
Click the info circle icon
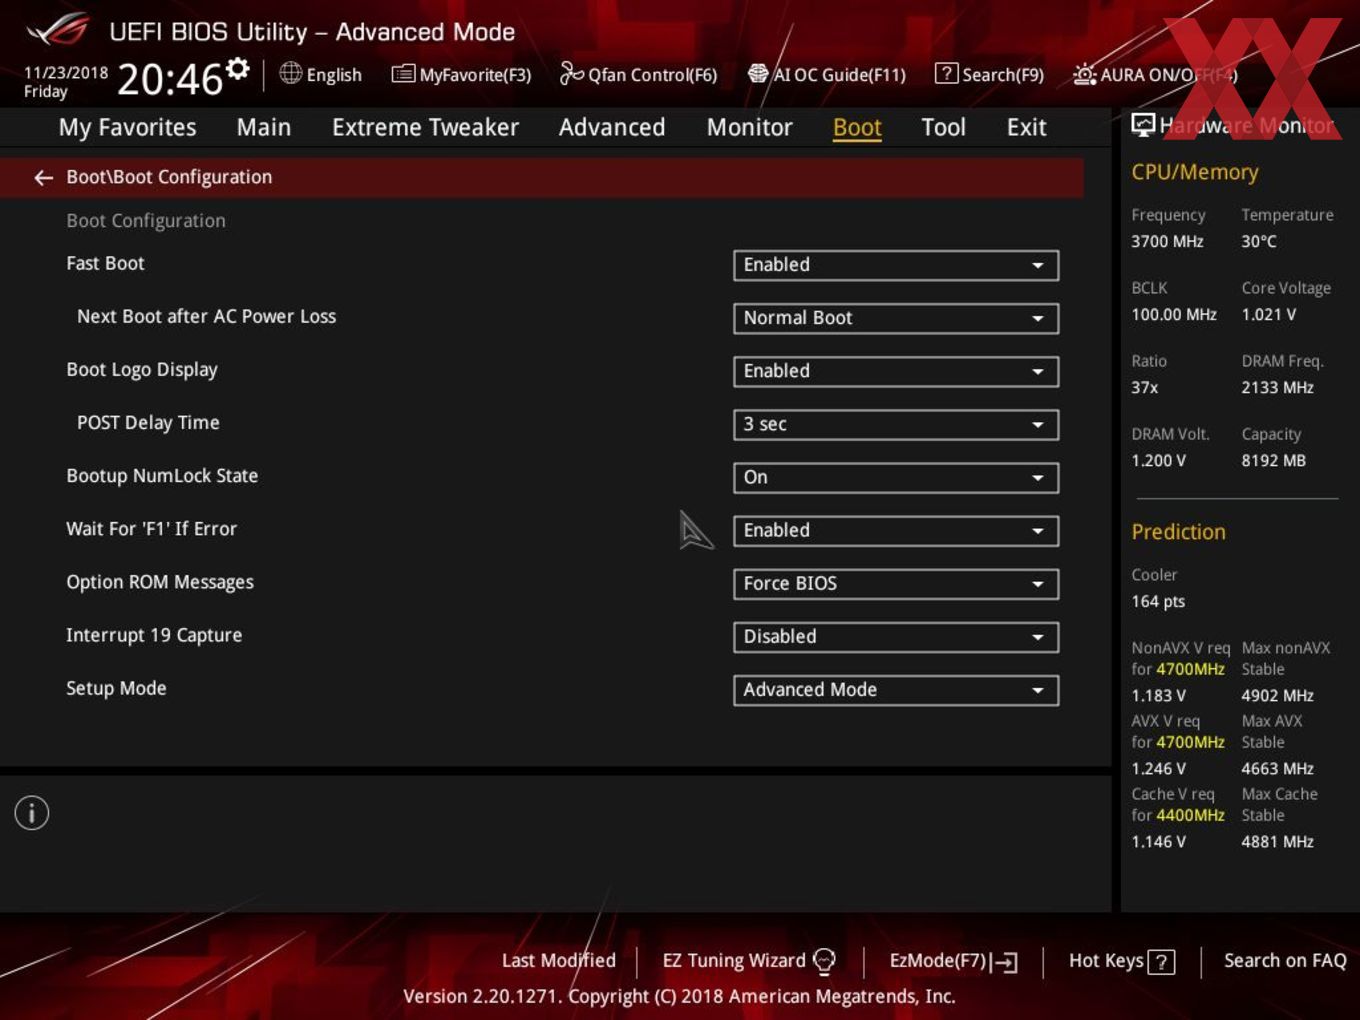coord(32,813)
